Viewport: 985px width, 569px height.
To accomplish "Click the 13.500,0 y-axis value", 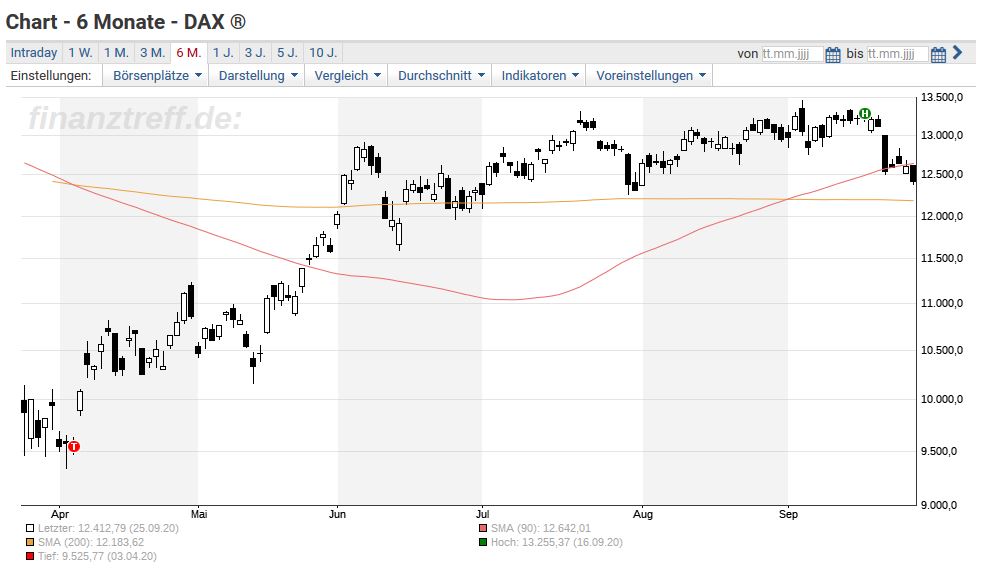I will [x=942, y=97].
